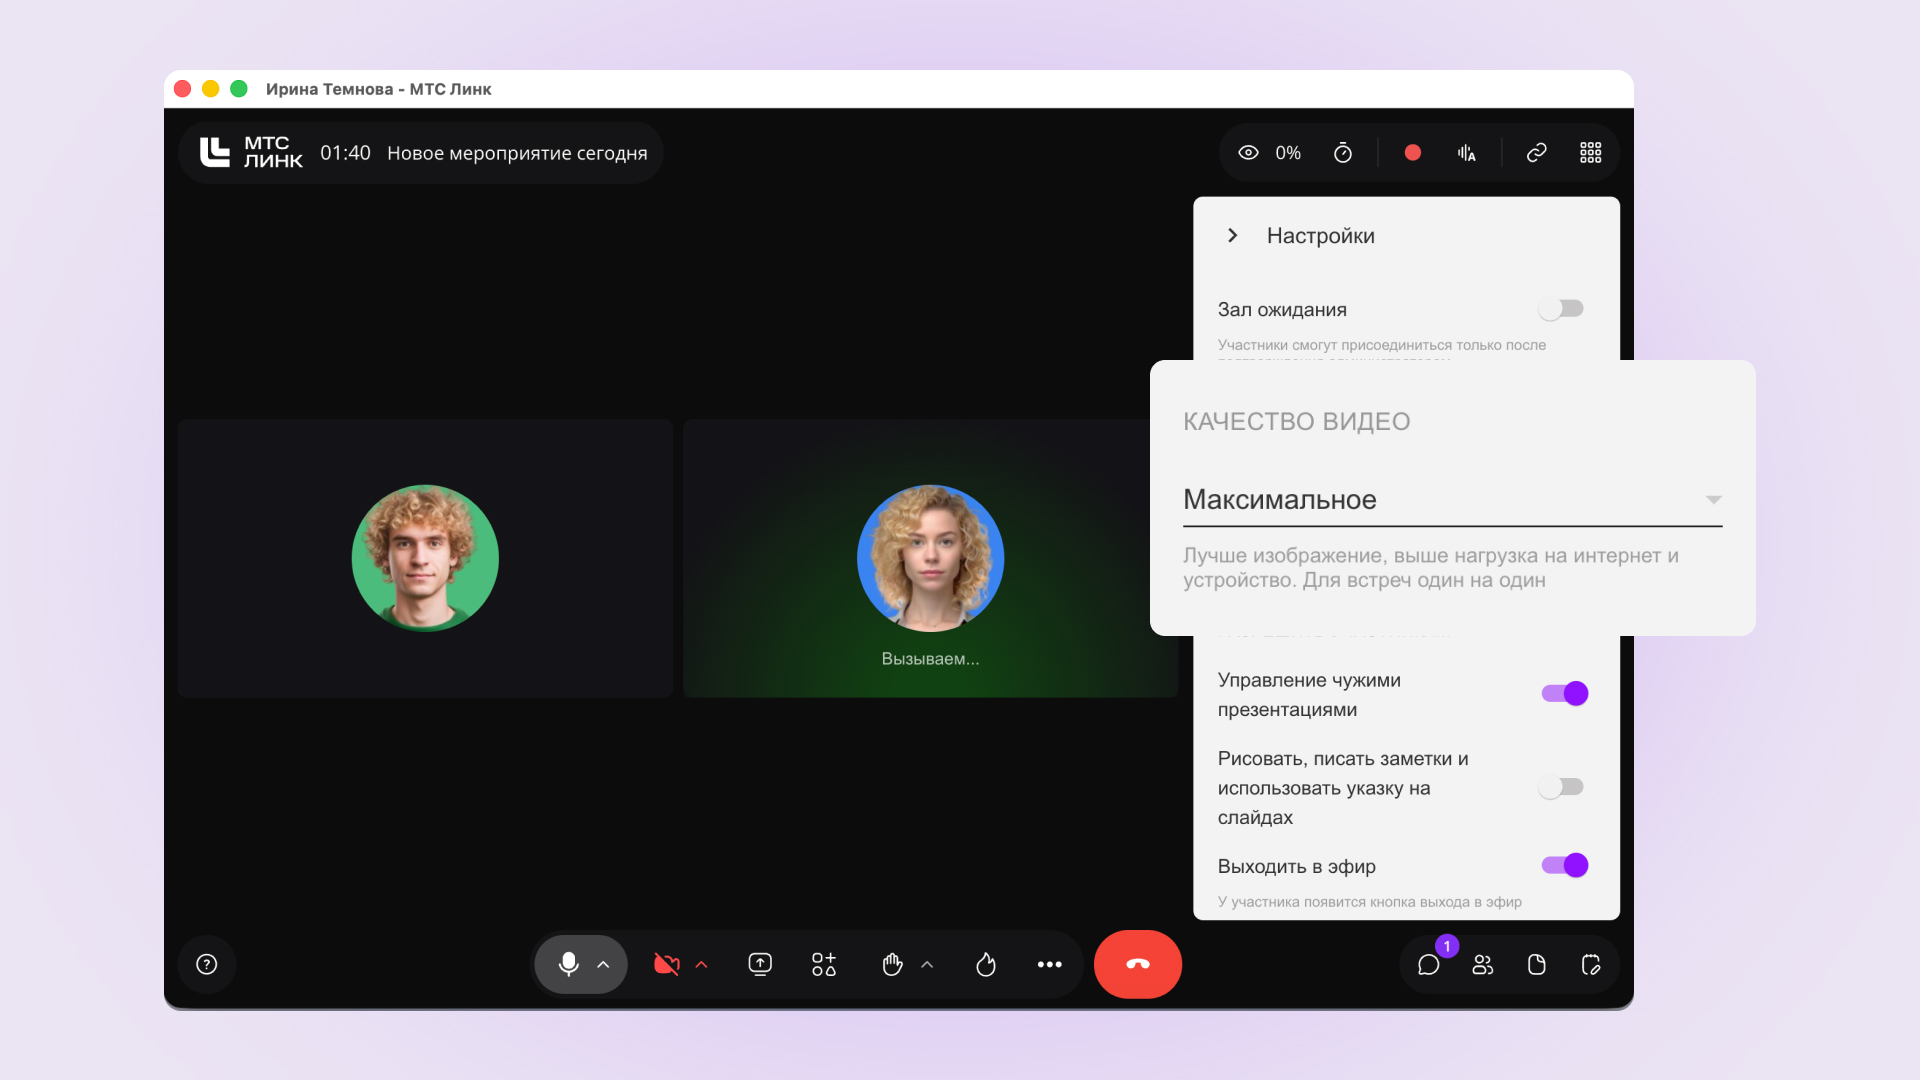Open the transcription audio icon
1920x1080 pixels.
coord(1466,153)
